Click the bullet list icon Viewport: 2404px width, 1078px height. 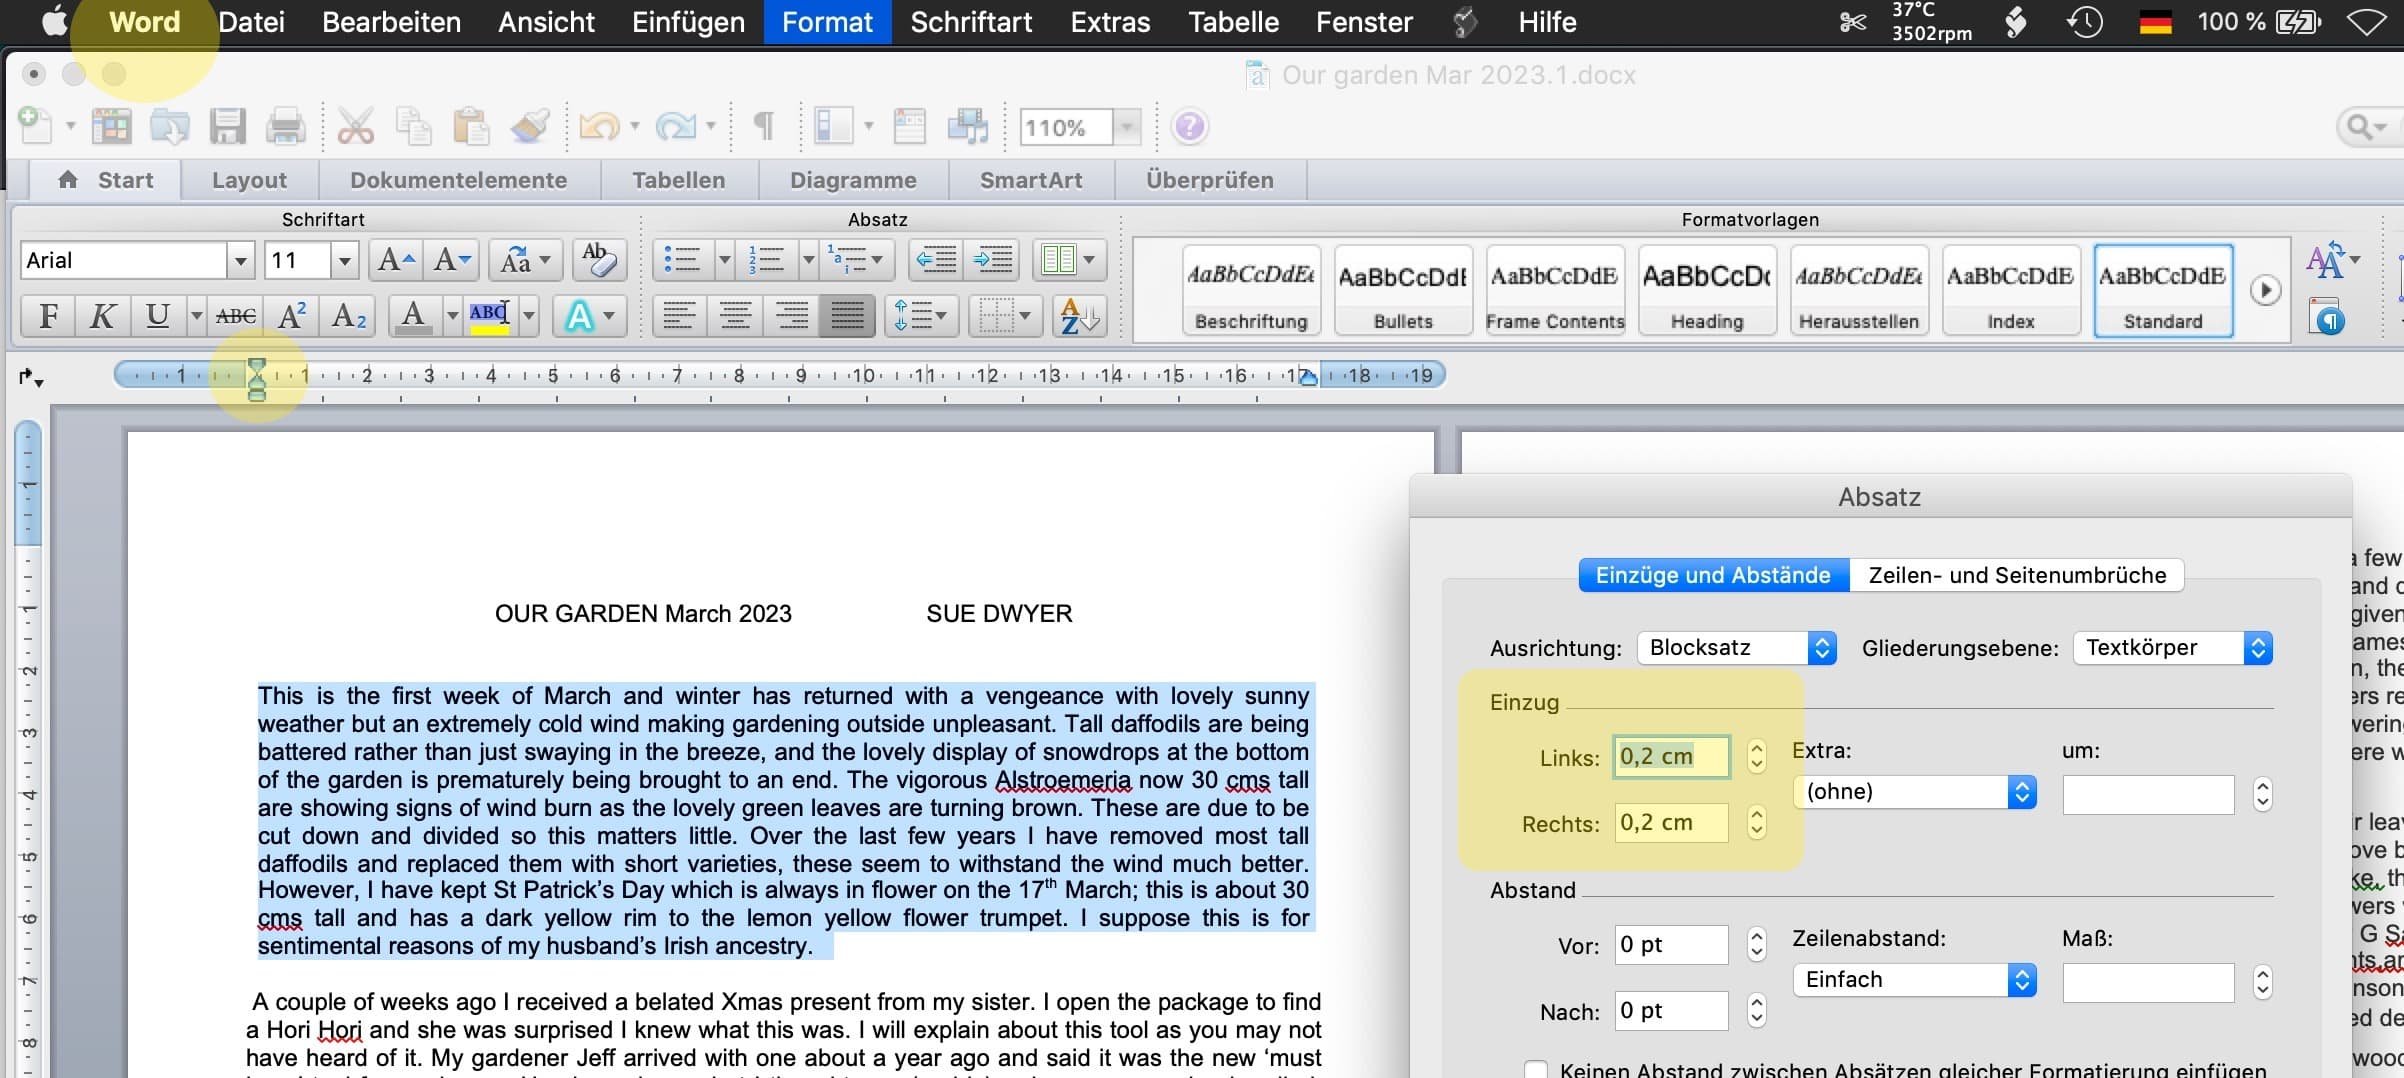click(x=682, y=260)
